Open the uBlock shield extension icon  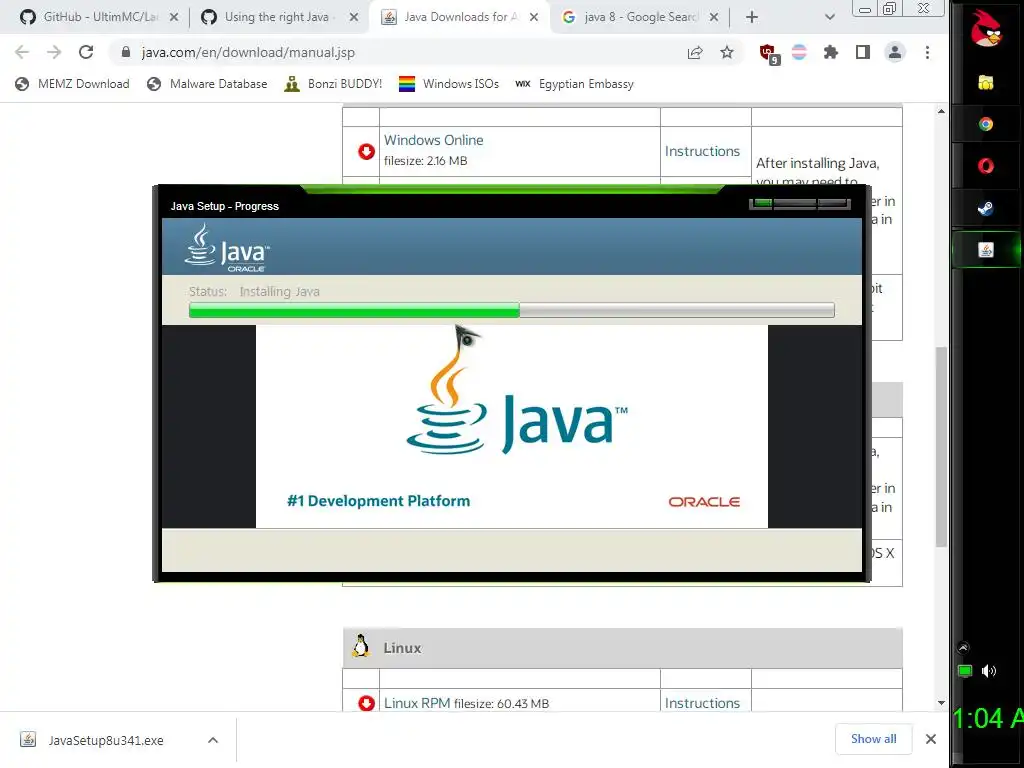pyautogui.click(x=769, y=54)
